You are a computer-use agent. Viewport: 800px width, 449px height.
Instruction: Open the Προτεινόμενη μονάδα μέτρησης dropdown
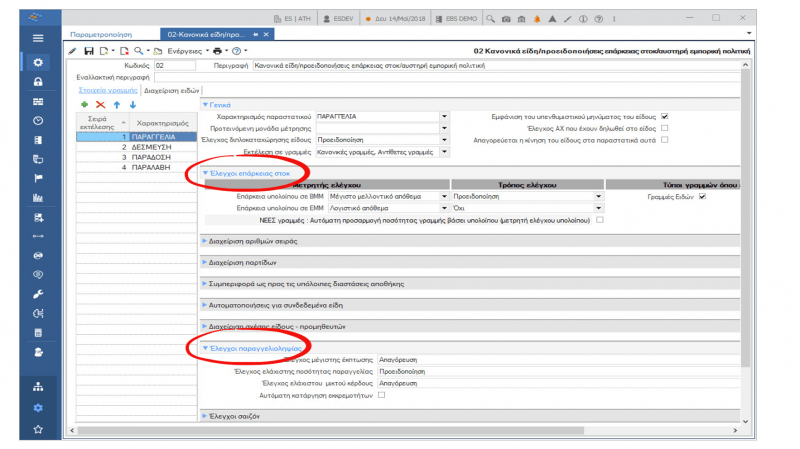coord(444,128)
